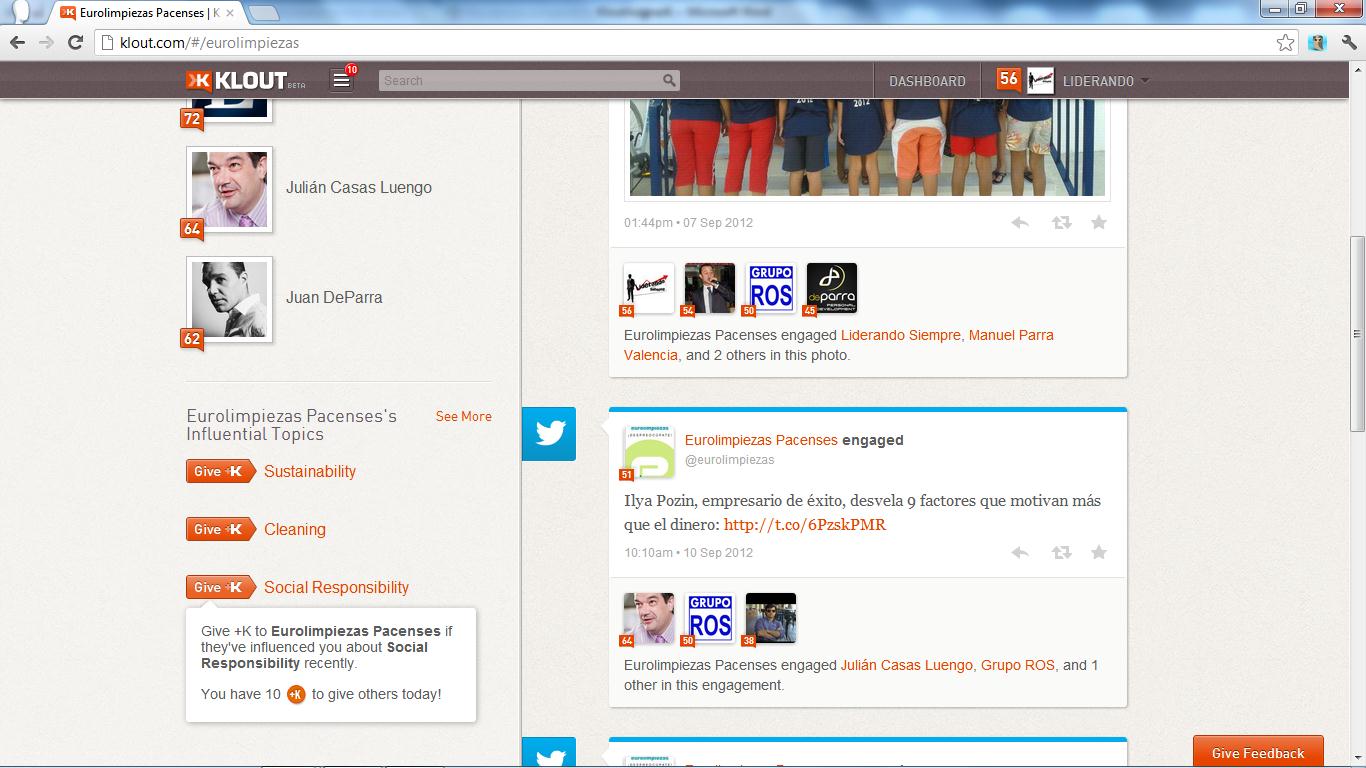Open the photo of people in shorts
The image size is (1366, 768).
click(867, 148)
